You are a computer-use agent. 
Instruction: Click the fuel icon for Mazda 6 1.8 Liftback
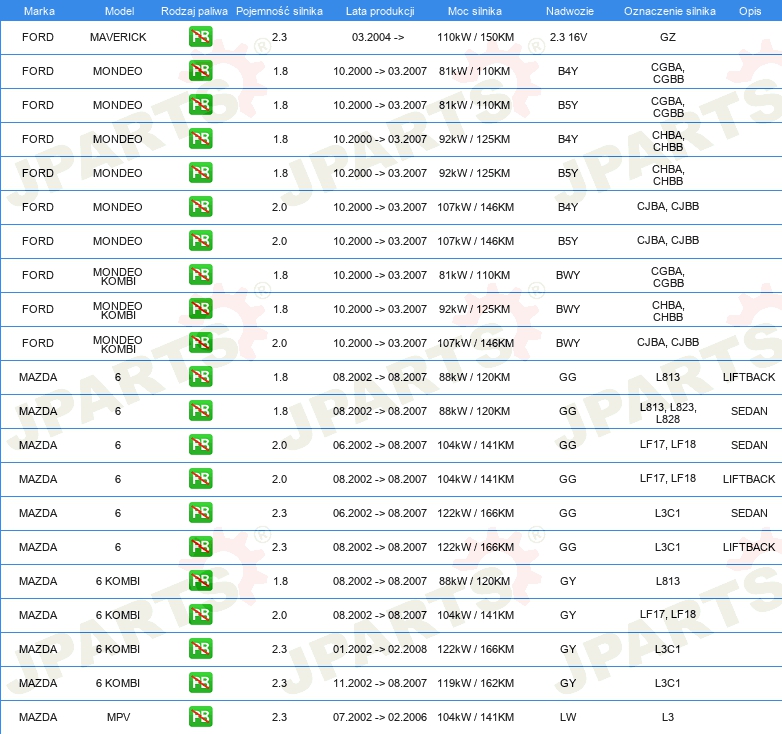[200, 376]
